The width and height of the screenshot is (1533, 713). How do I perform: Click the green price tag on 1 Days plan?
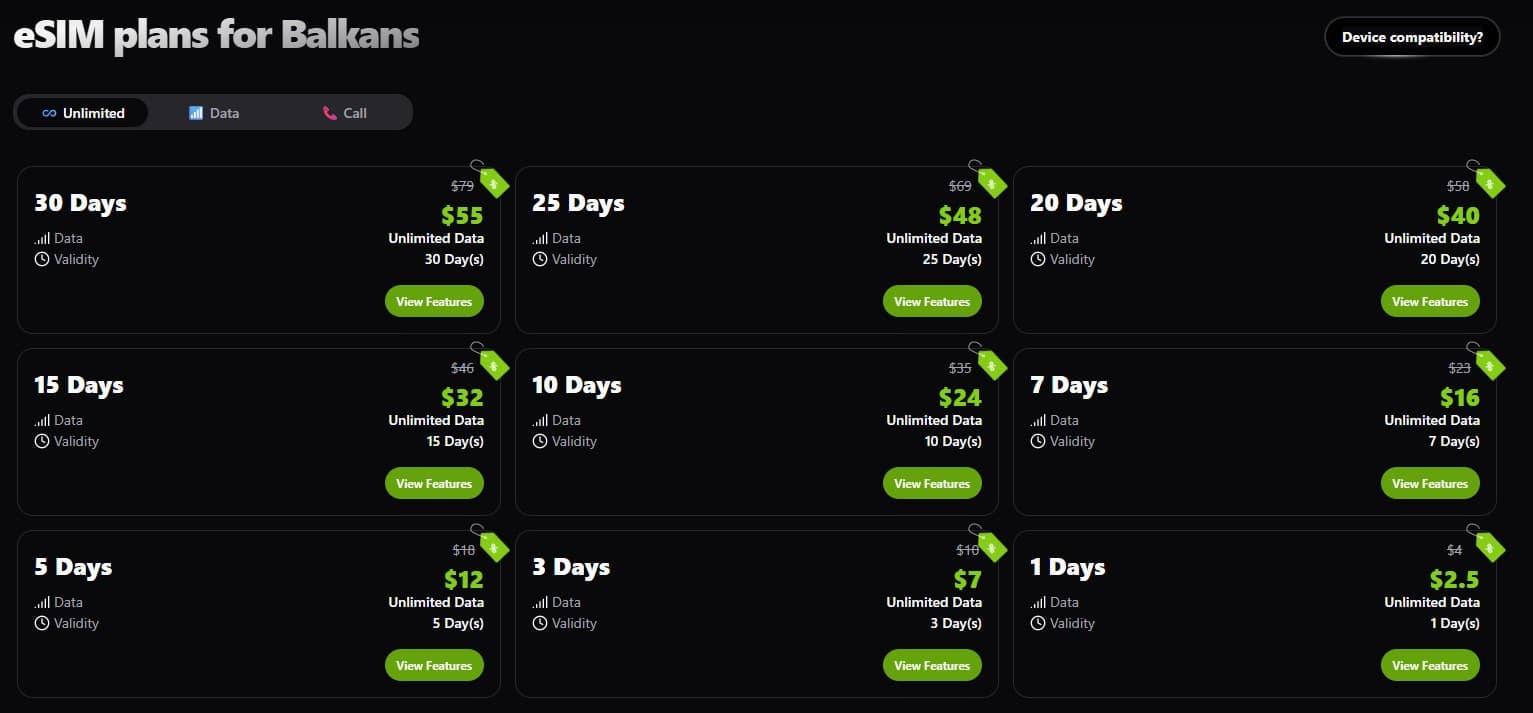coord(1489,545)
